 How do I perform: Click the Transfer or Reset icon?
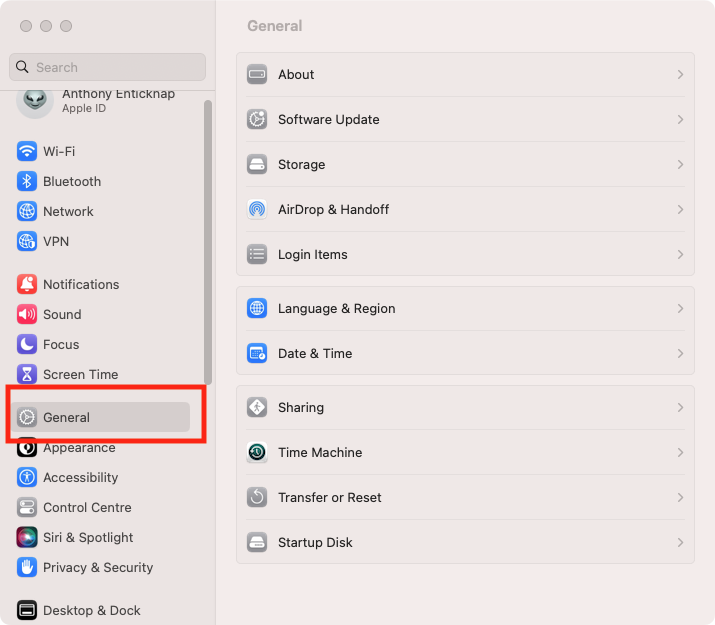click(x=257, y=497)
